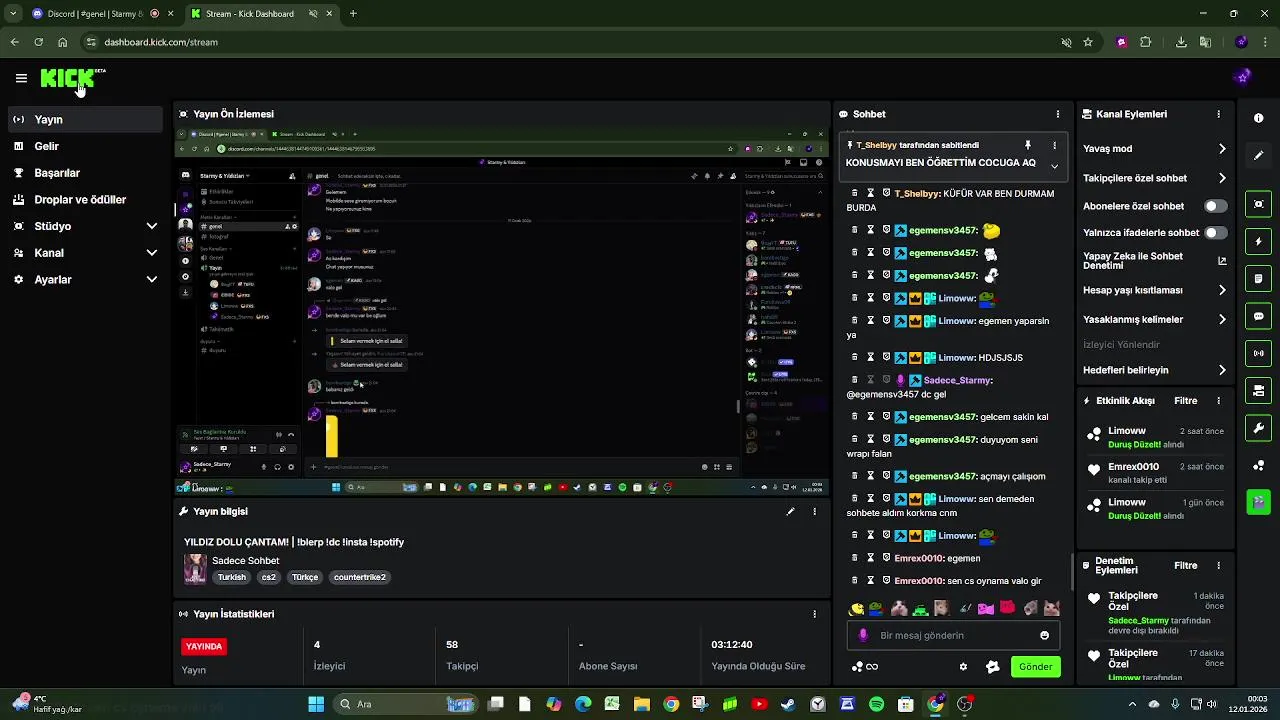The height and width of the screenshot is (720, 1280).
Task: Toggle the stream preview widget icon
Action: tap(1258, 204)
